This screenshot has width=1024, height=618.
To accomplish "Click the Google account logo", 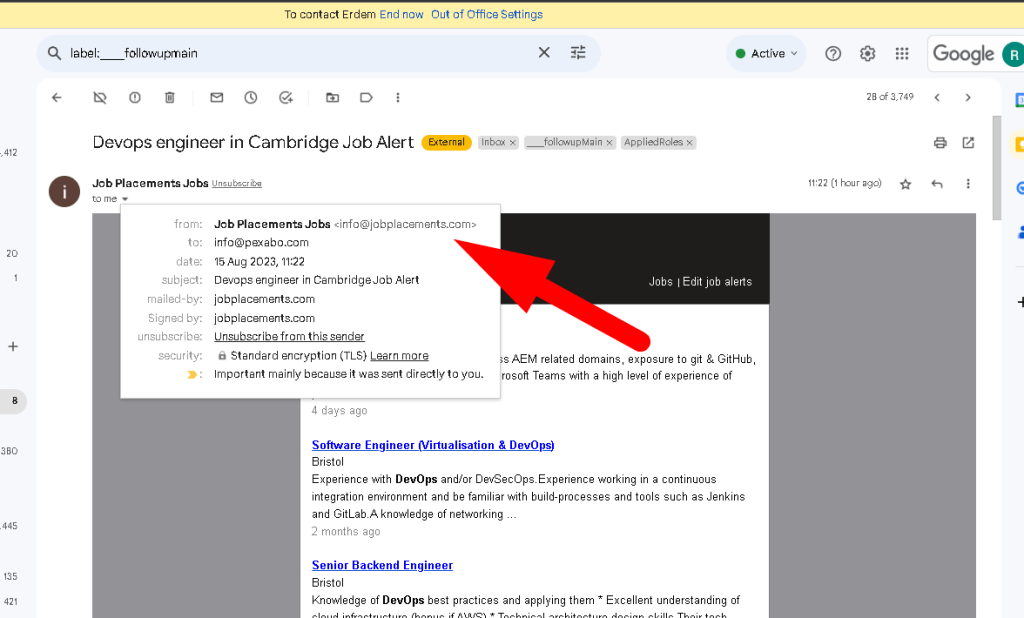I will tap(963, 54).
